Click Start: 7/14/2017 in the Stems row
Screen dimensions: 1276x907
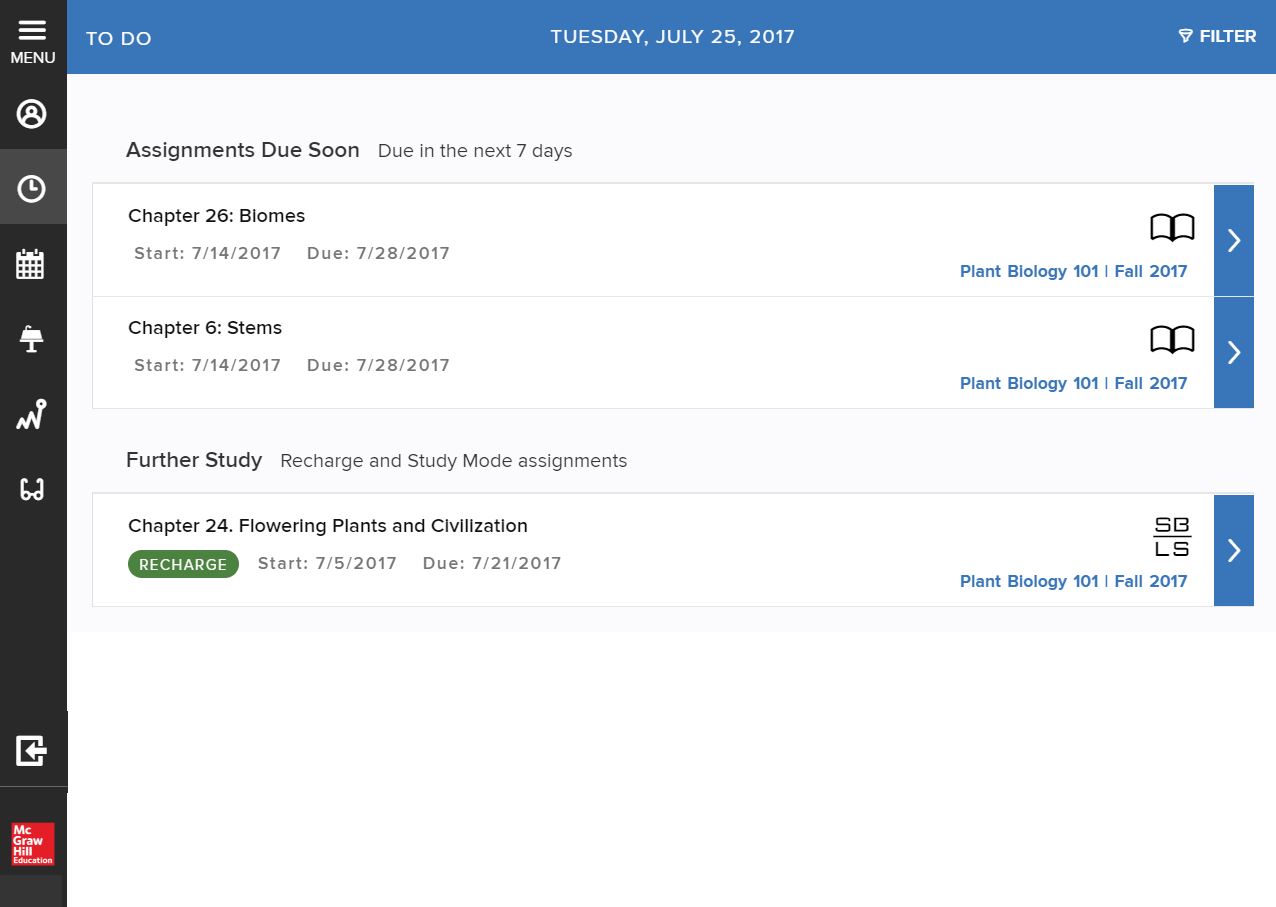[x=208, y=365]
